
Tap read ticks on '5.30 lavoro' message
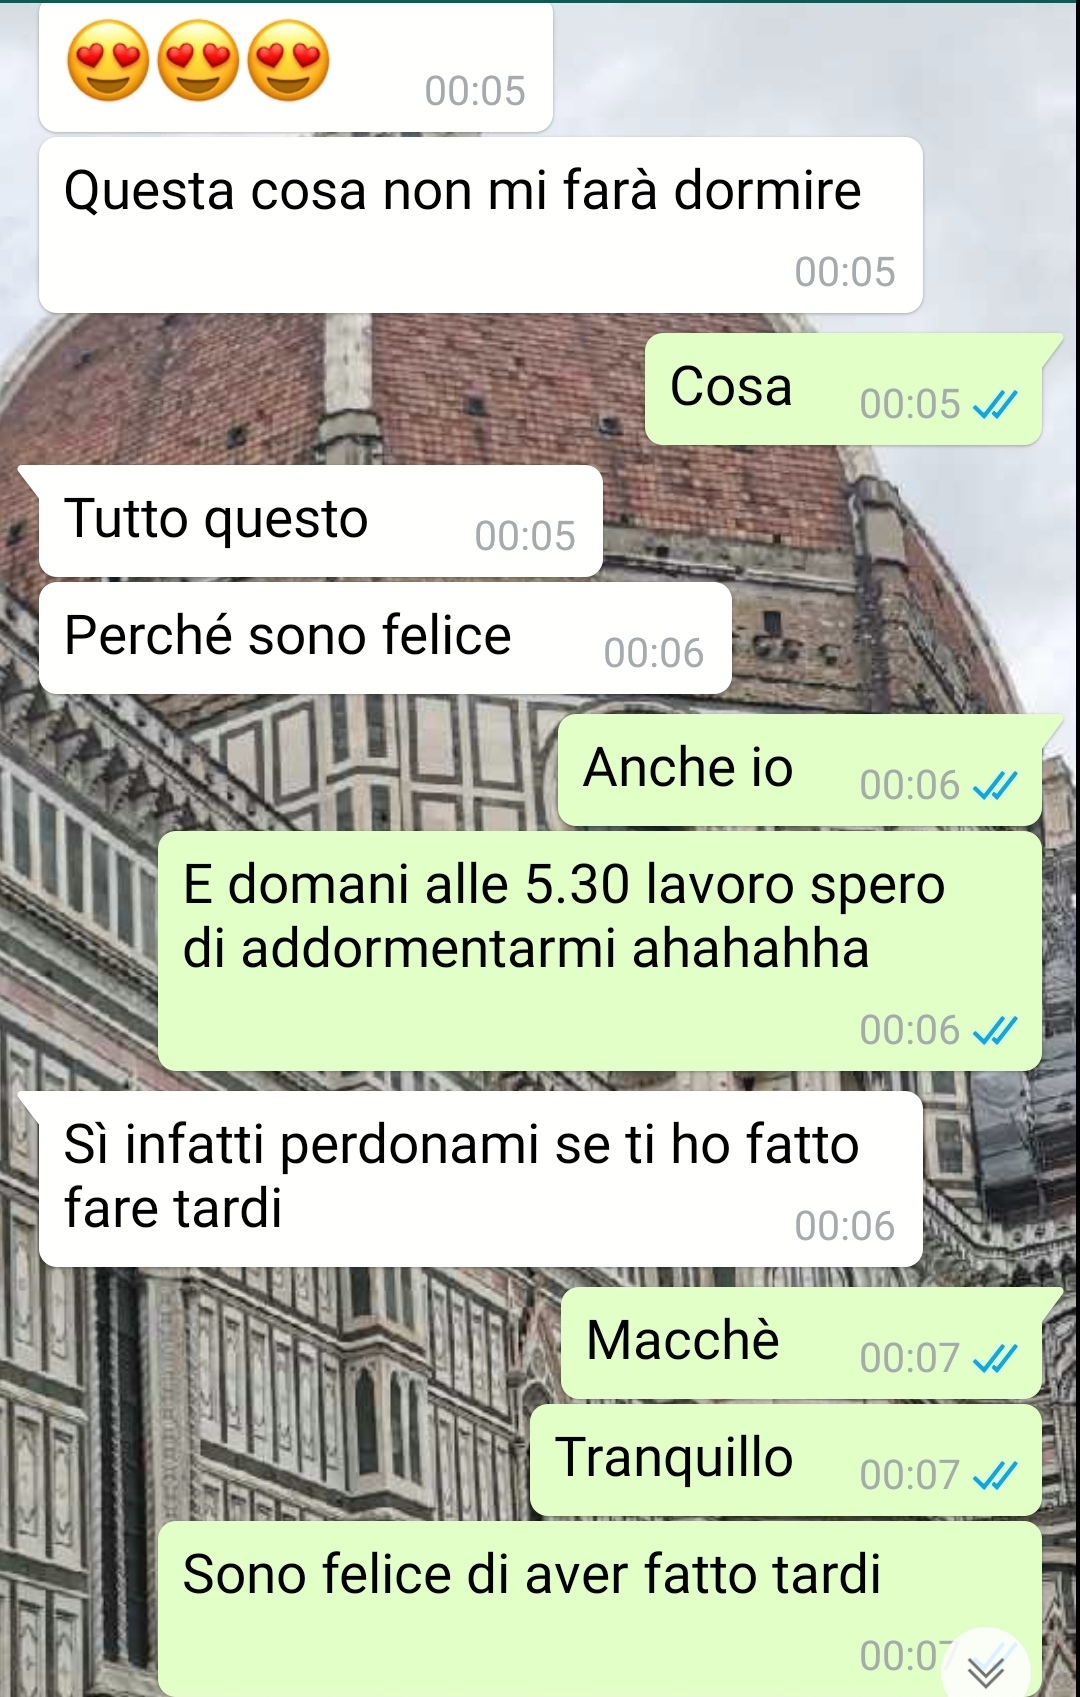click(995, 1031)
